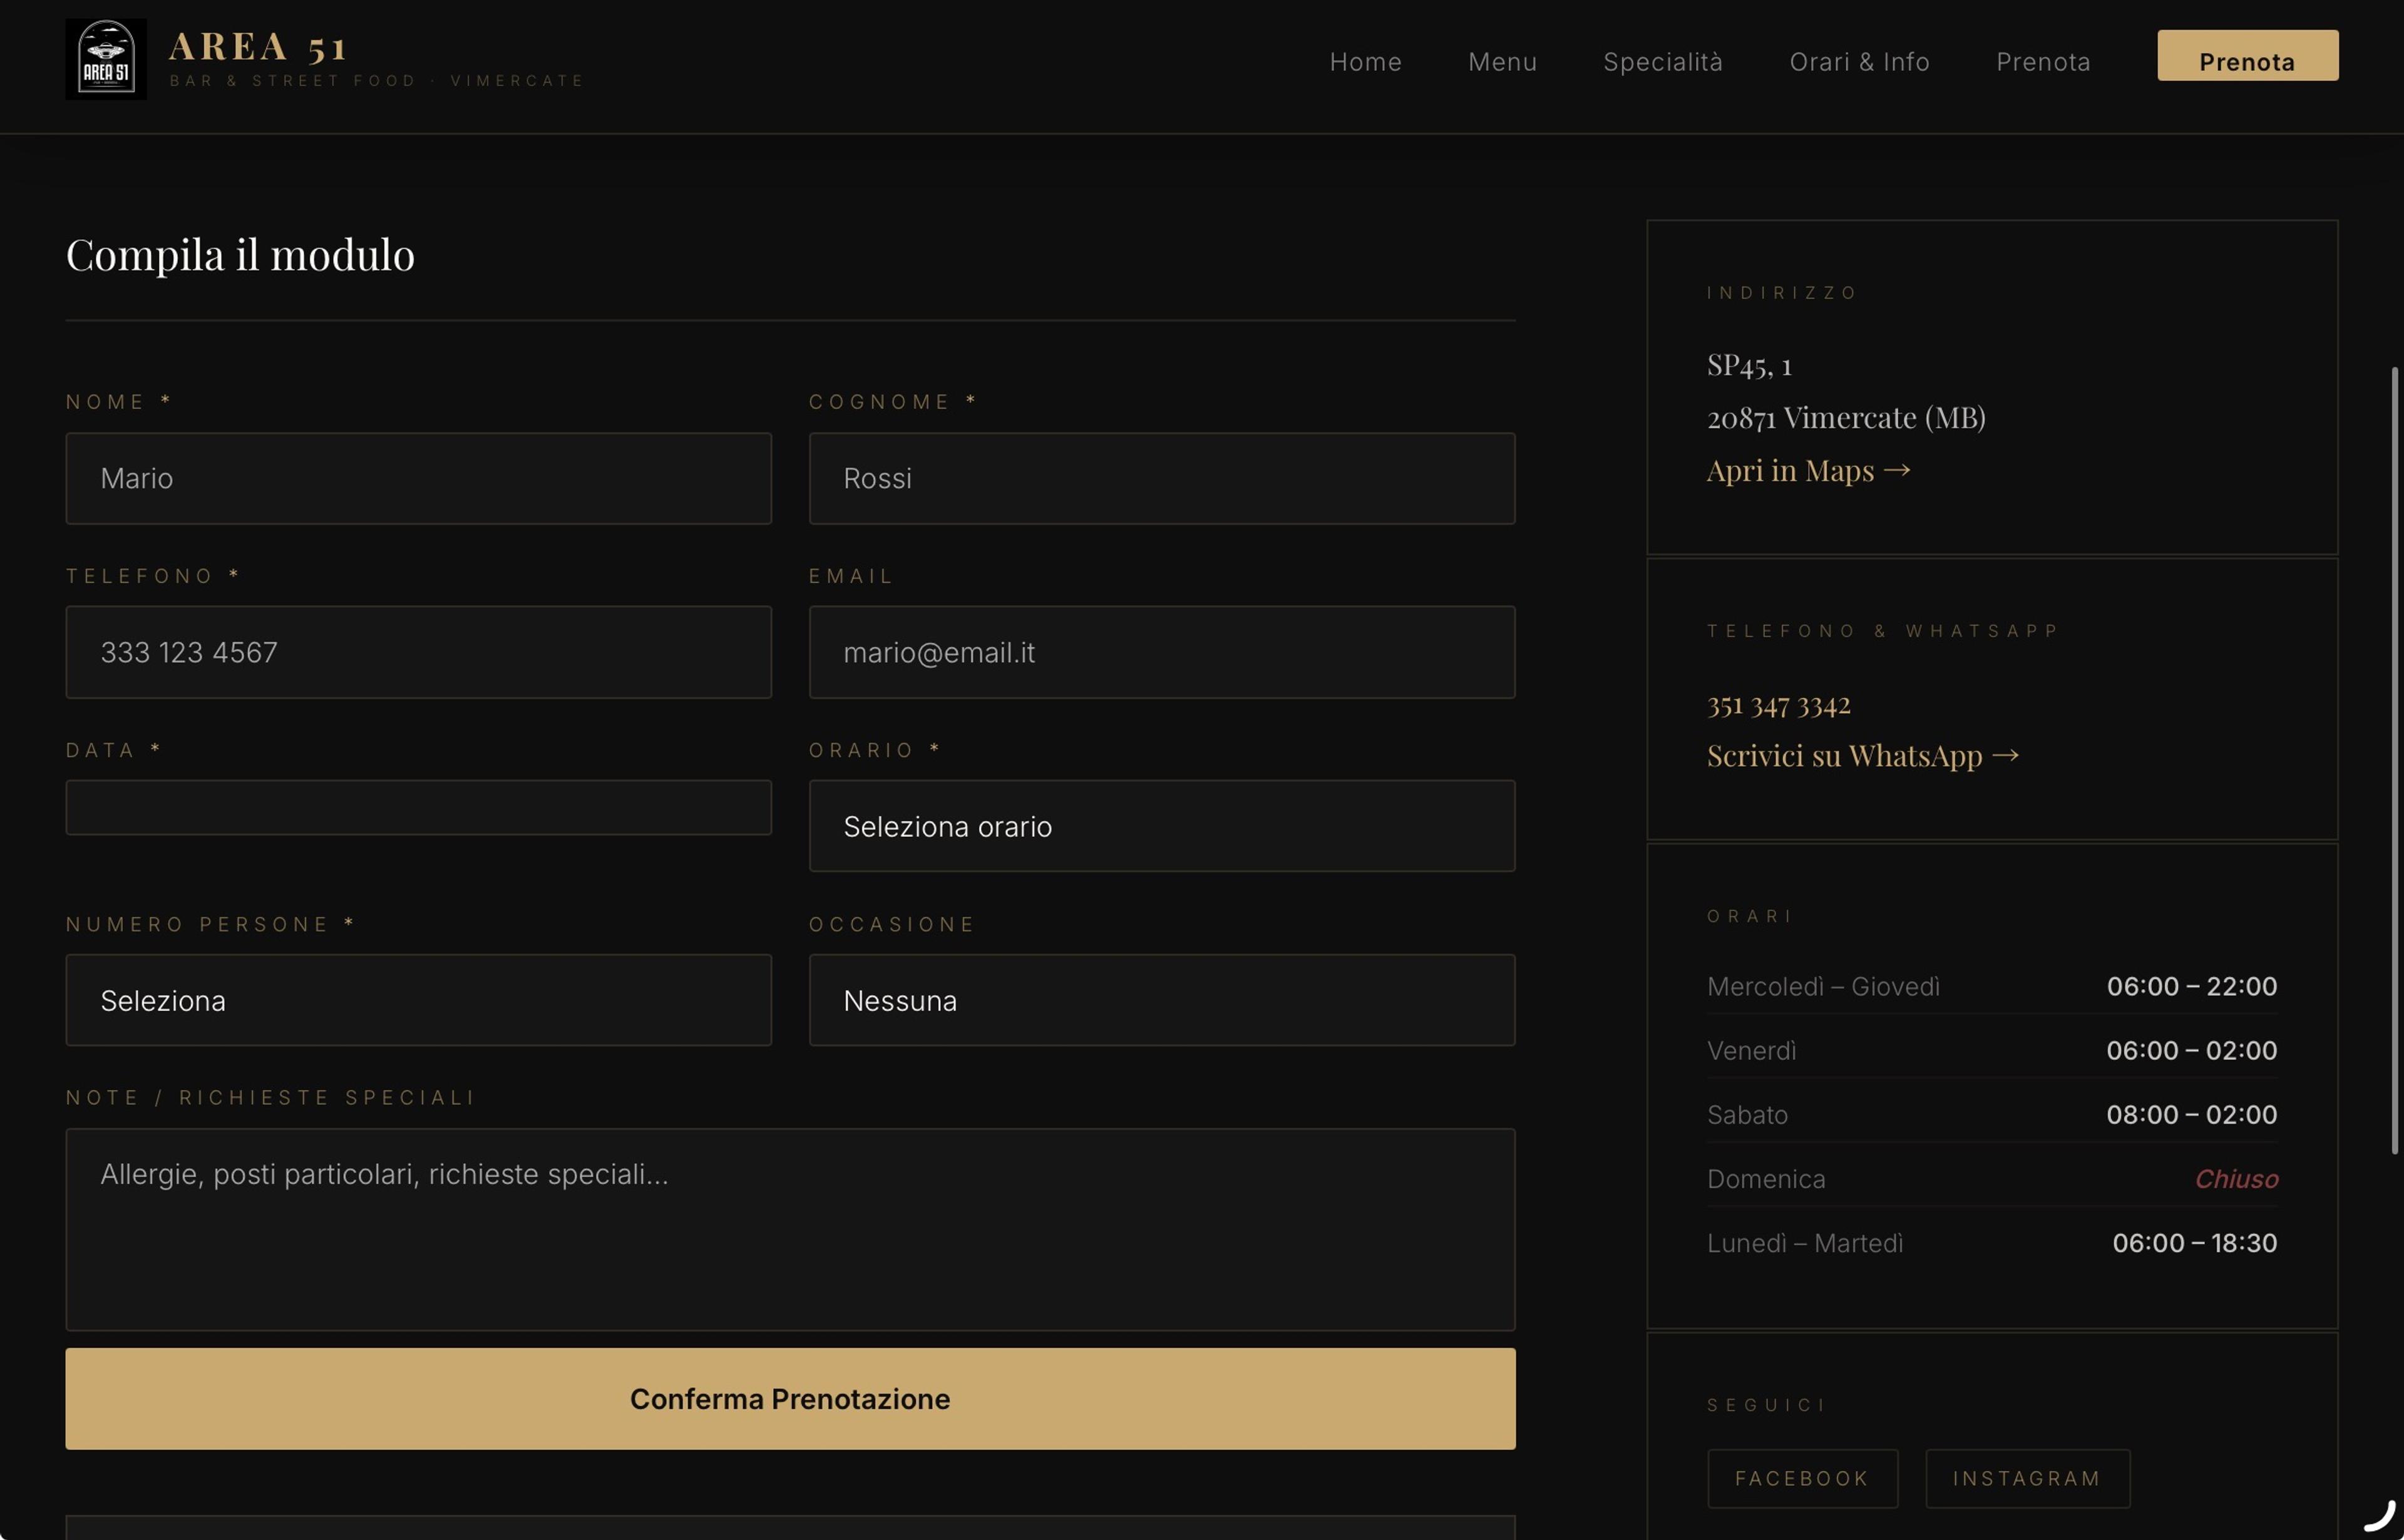Click the AREA 51 site title text
Image resolution: width=2404 pixels, height=1540 pixels.
(x=258, y=46)
